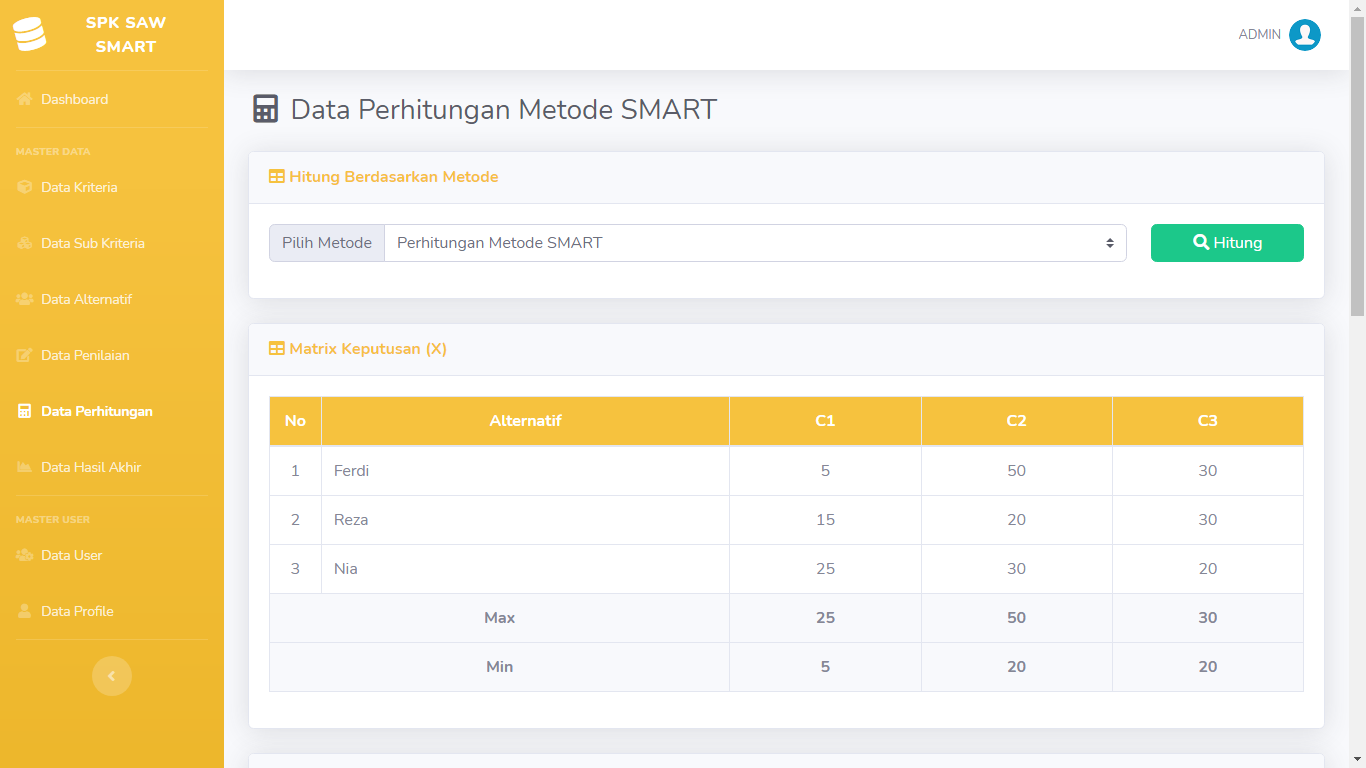
Task: Click the Data Kriteria cube icon
Action: coord(25,187)
